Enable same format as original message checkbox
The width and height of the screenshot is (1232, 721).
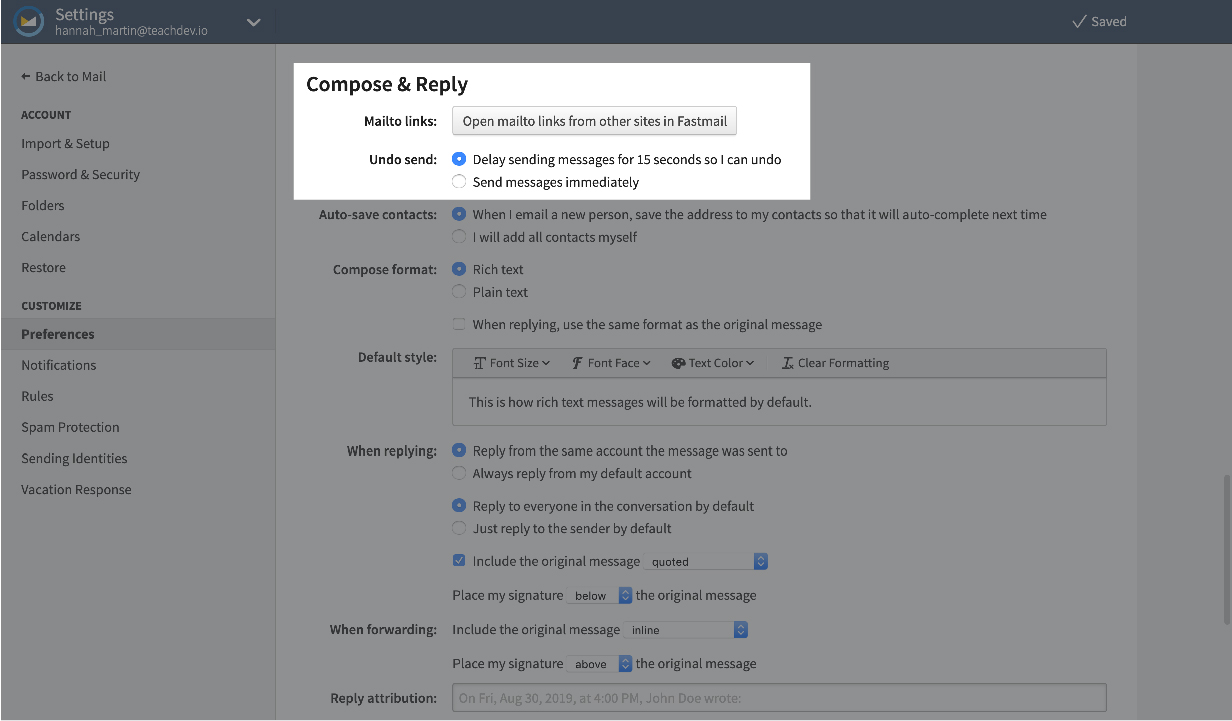click(x=459, y=324)
